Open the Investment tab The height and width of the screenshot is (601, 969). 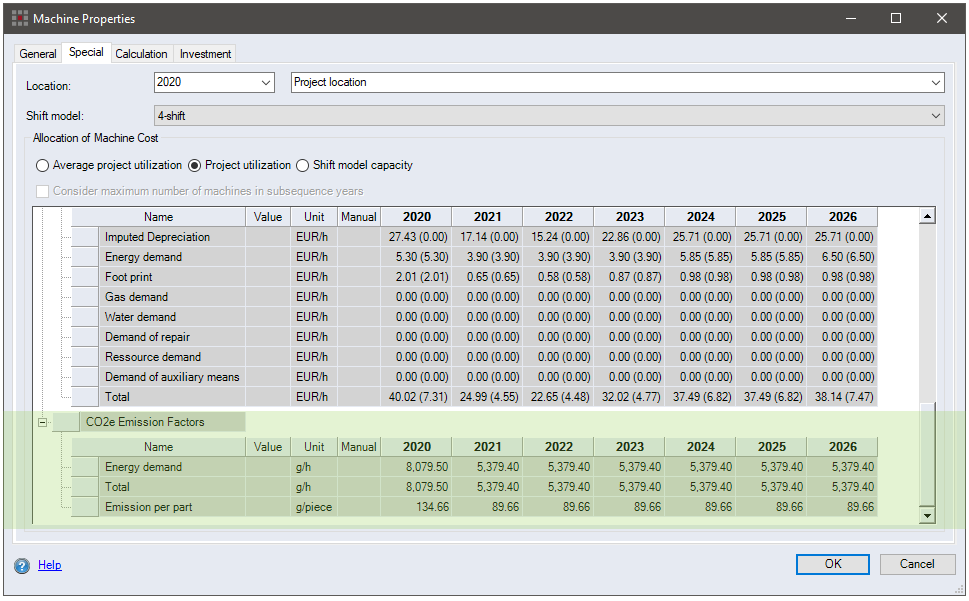point(205,54)
